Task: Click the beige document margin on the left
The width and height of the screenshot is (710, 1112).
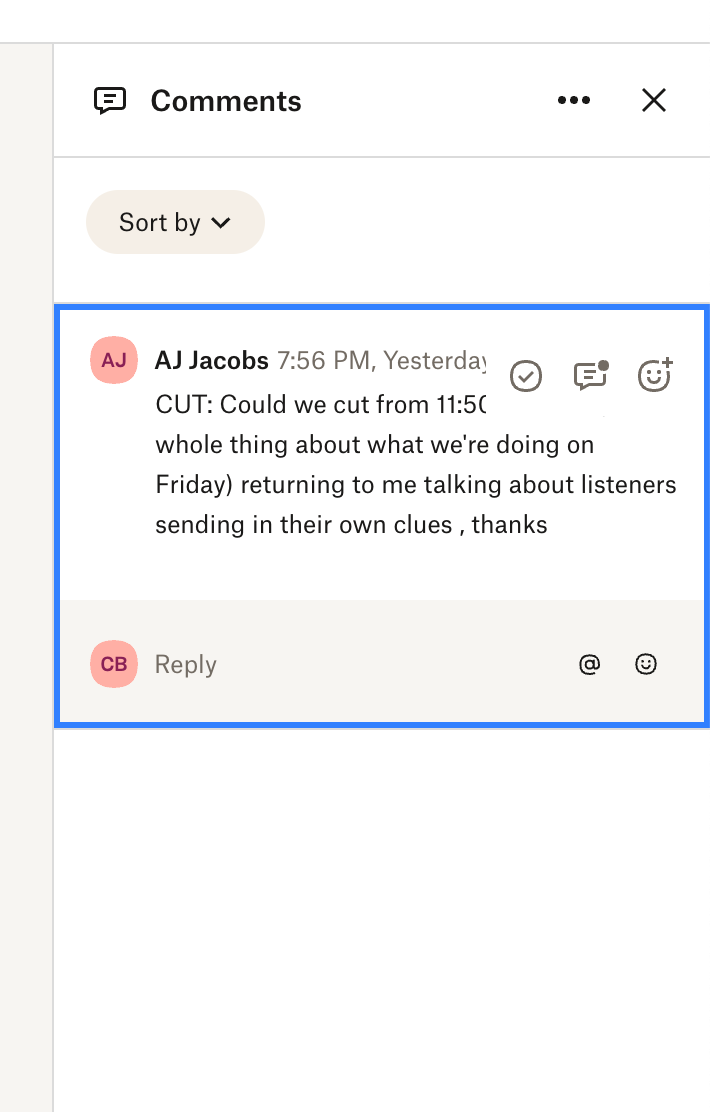Action: coord(26,600)
